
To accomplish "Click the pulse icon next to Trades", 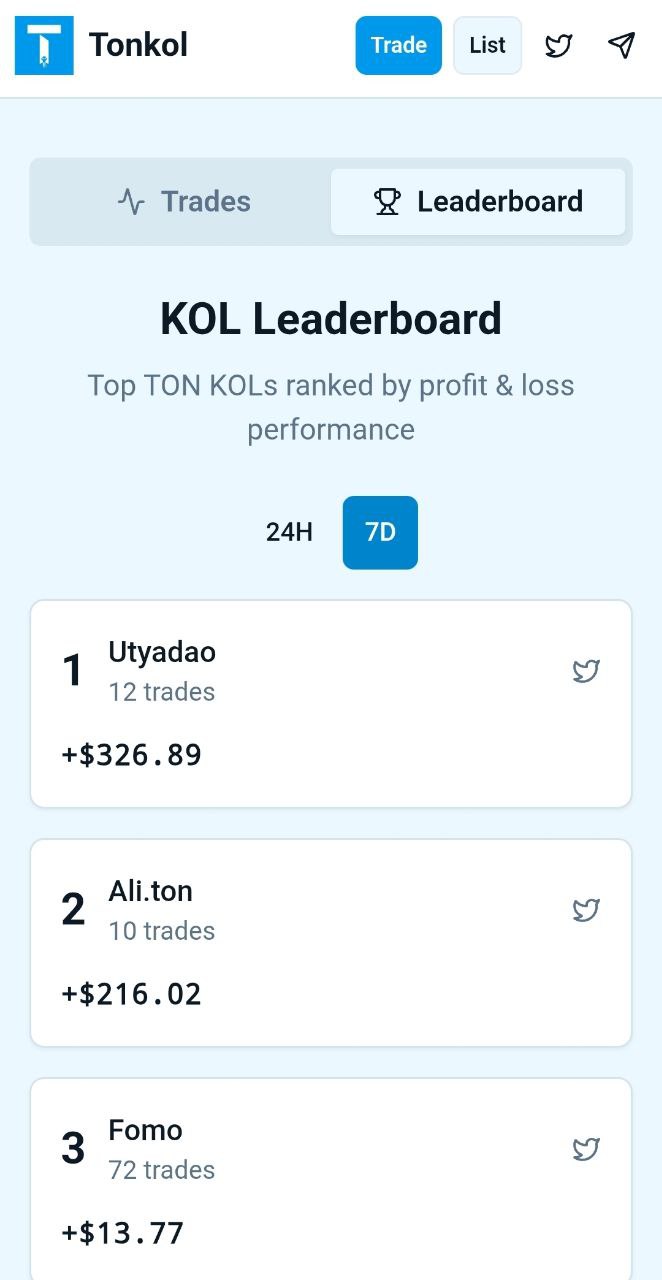I will click(x=130, y=201).
